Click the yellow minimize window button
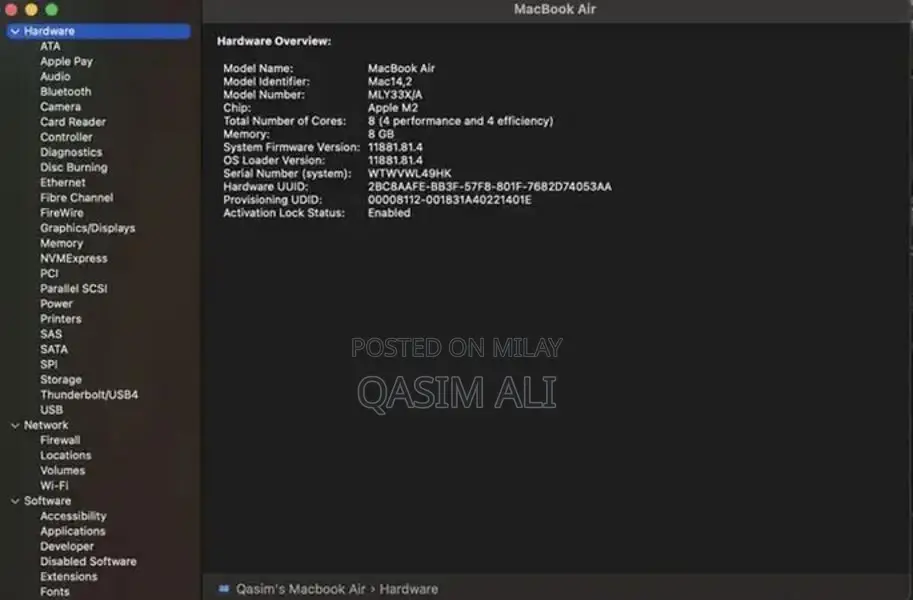Image resolution: width=913 pixels, height=600 pixels. [31, 9]
